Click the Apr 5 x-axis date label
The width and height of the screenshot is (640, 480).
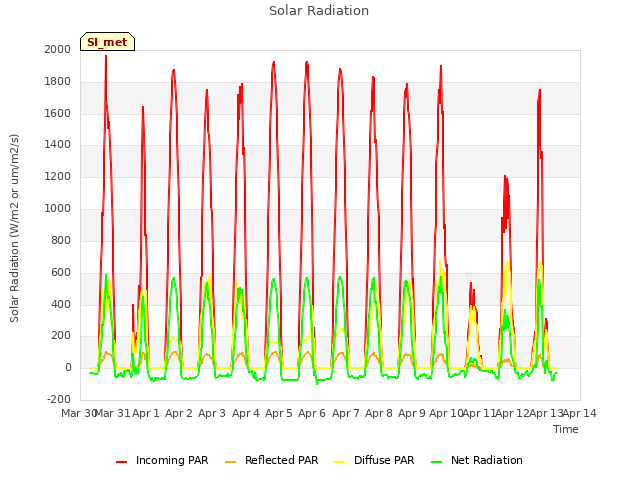pos(279,413)
